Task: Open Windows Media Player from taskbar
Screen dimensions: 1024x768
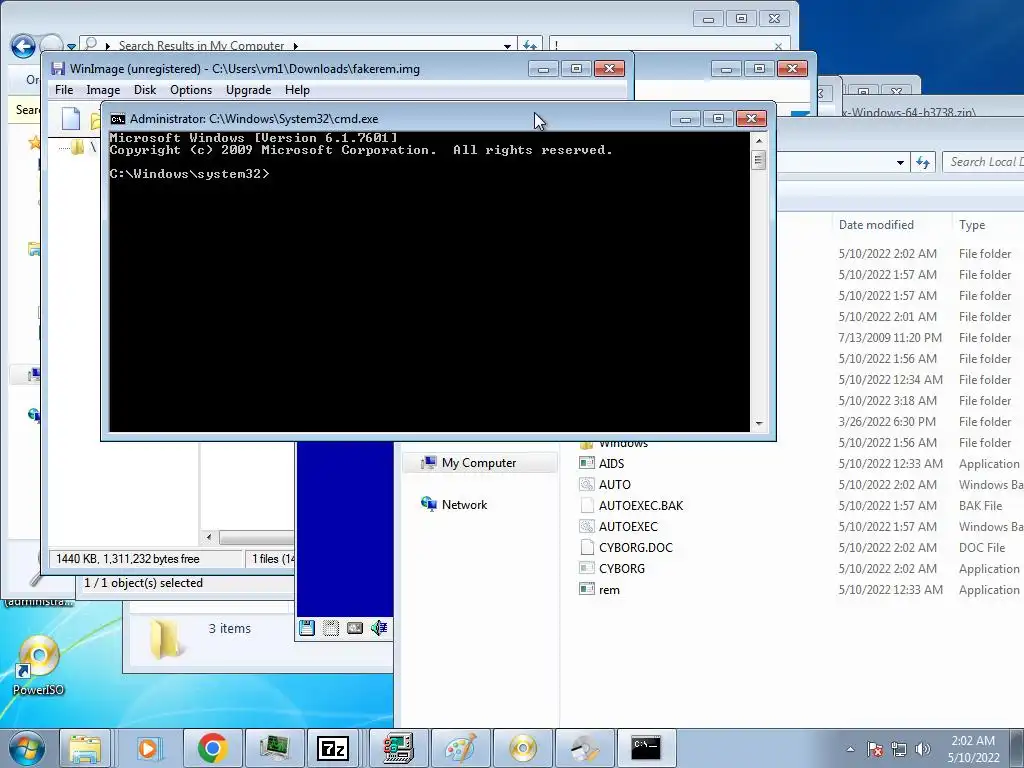Action: point(150,748)
